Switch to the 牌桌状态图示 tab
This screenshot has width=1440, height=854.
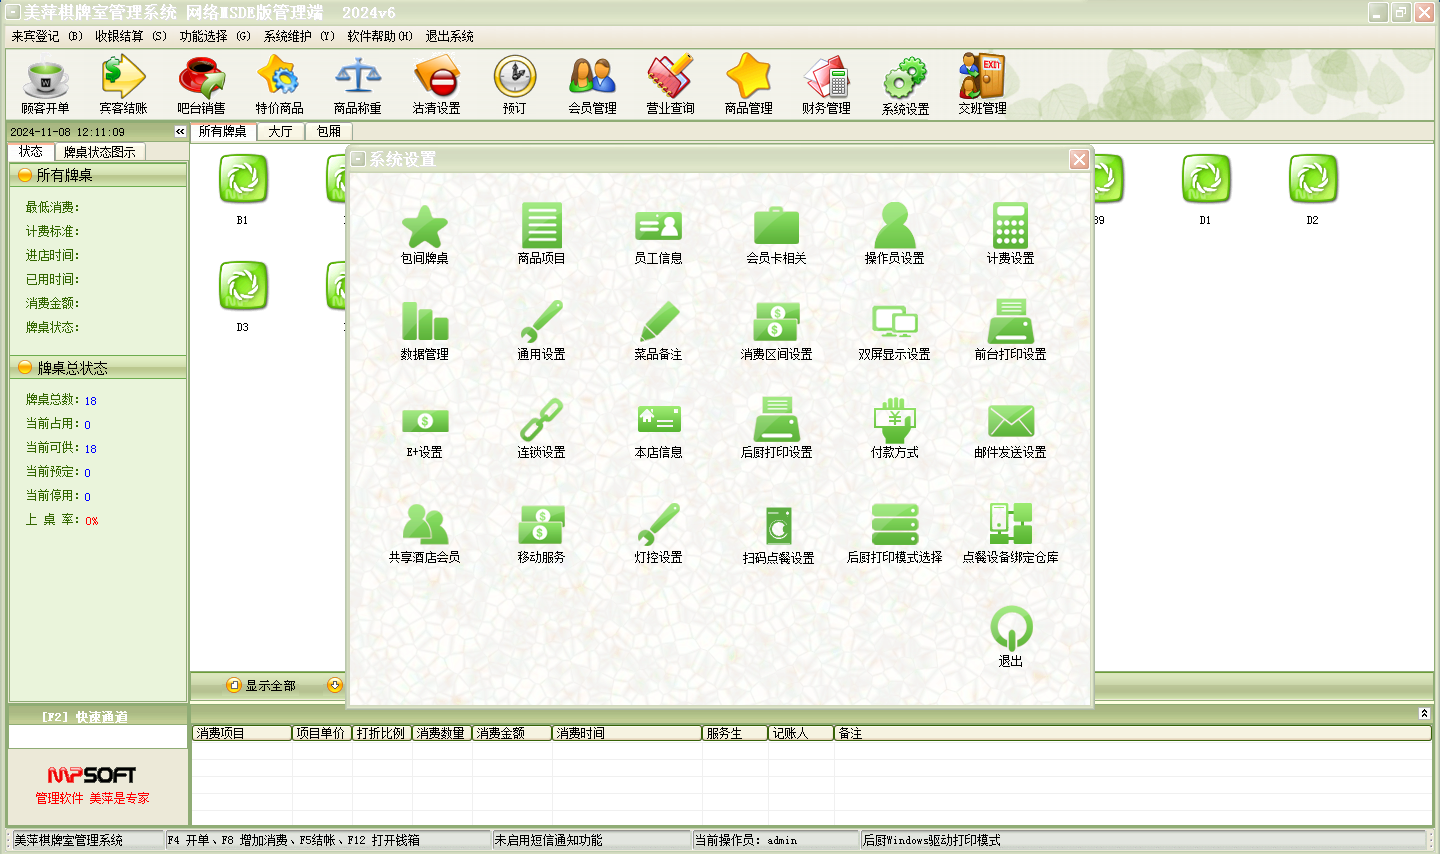pyautogui.click(x=99, y=152)
